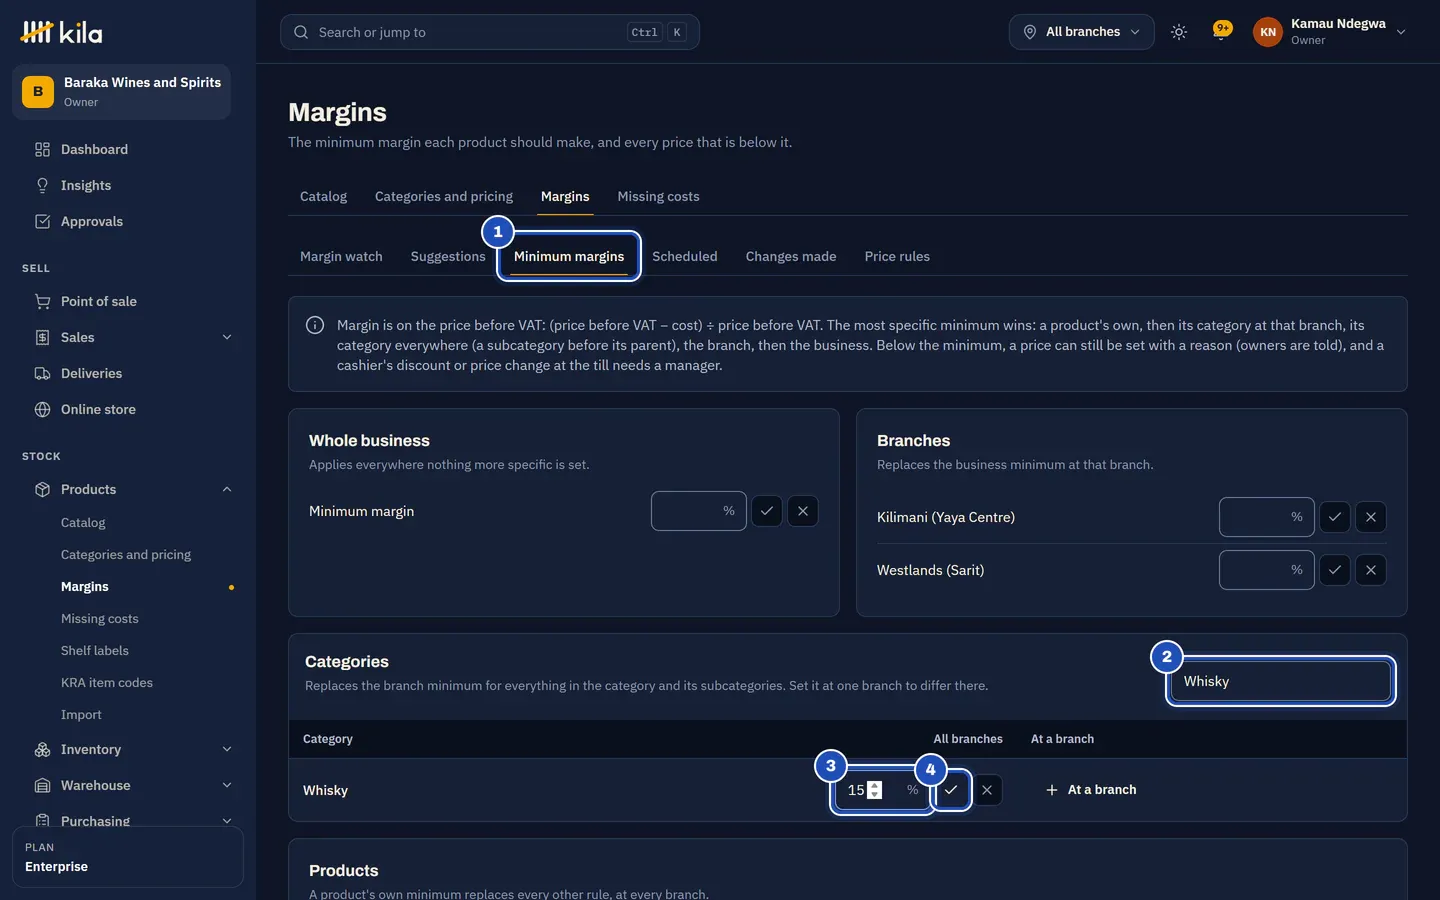Image resolution: width=1440 pixels, height=900 pixels.
Task: Open the All branches dropdown
Action: [x=1081, y=32]
